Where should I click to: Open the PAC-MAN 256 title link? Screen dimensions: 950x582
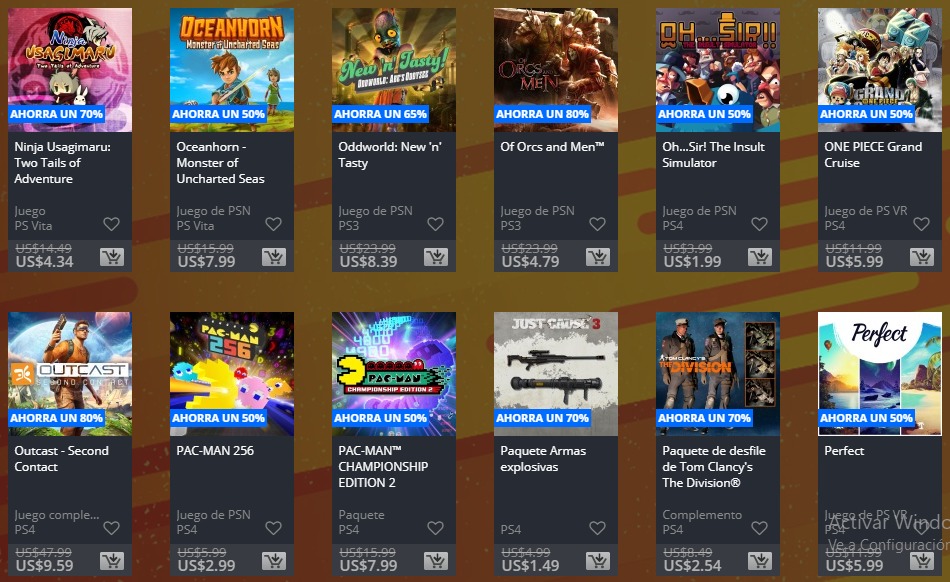215,451
